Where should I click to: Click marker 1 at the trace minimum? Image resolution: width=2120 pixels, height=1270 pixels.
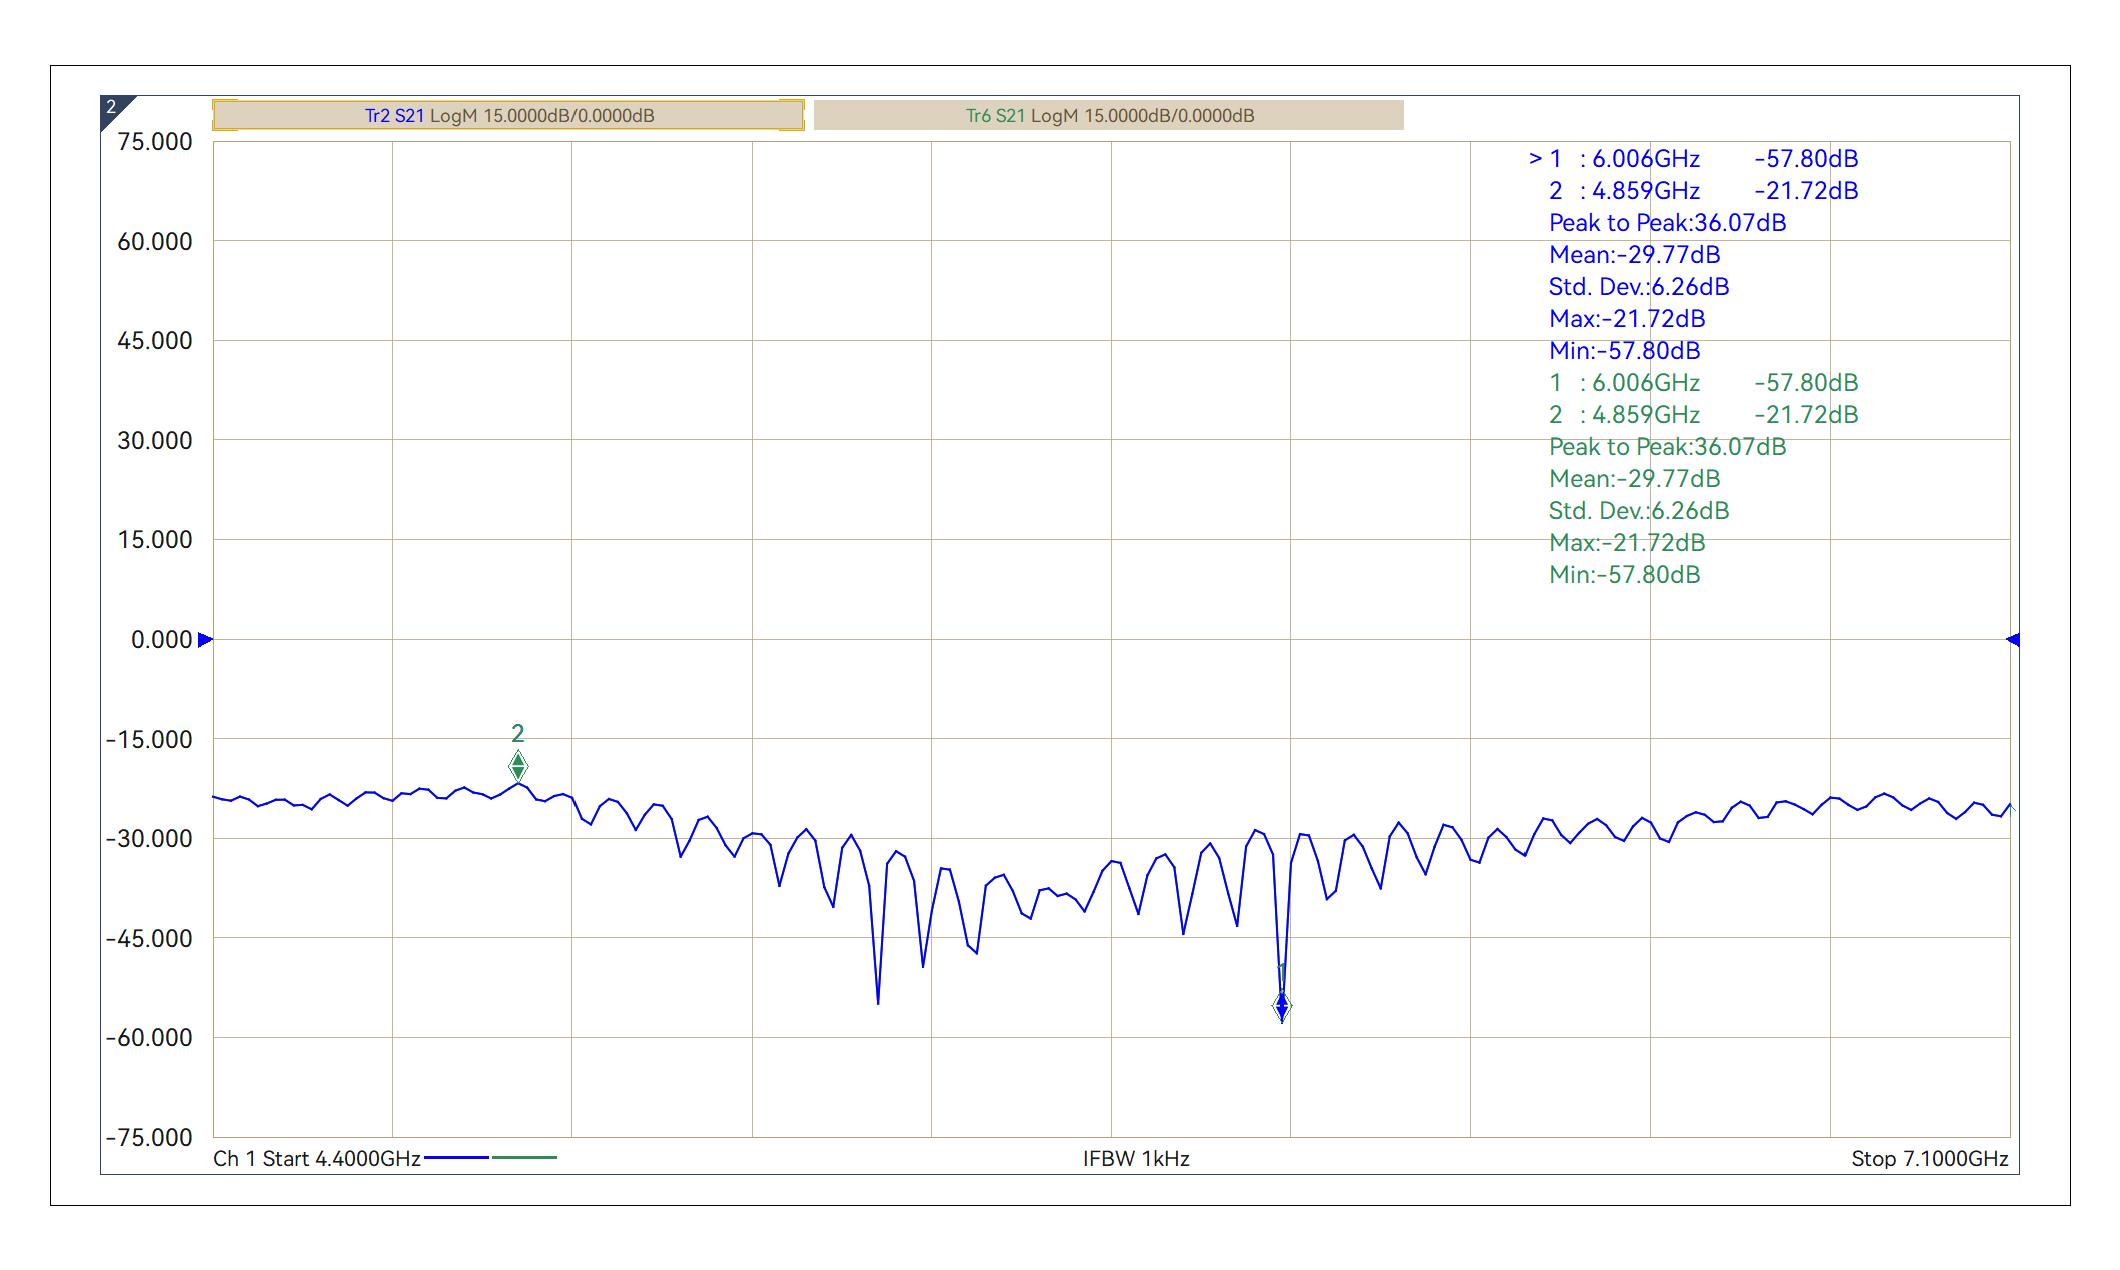pos(1282,1005)
